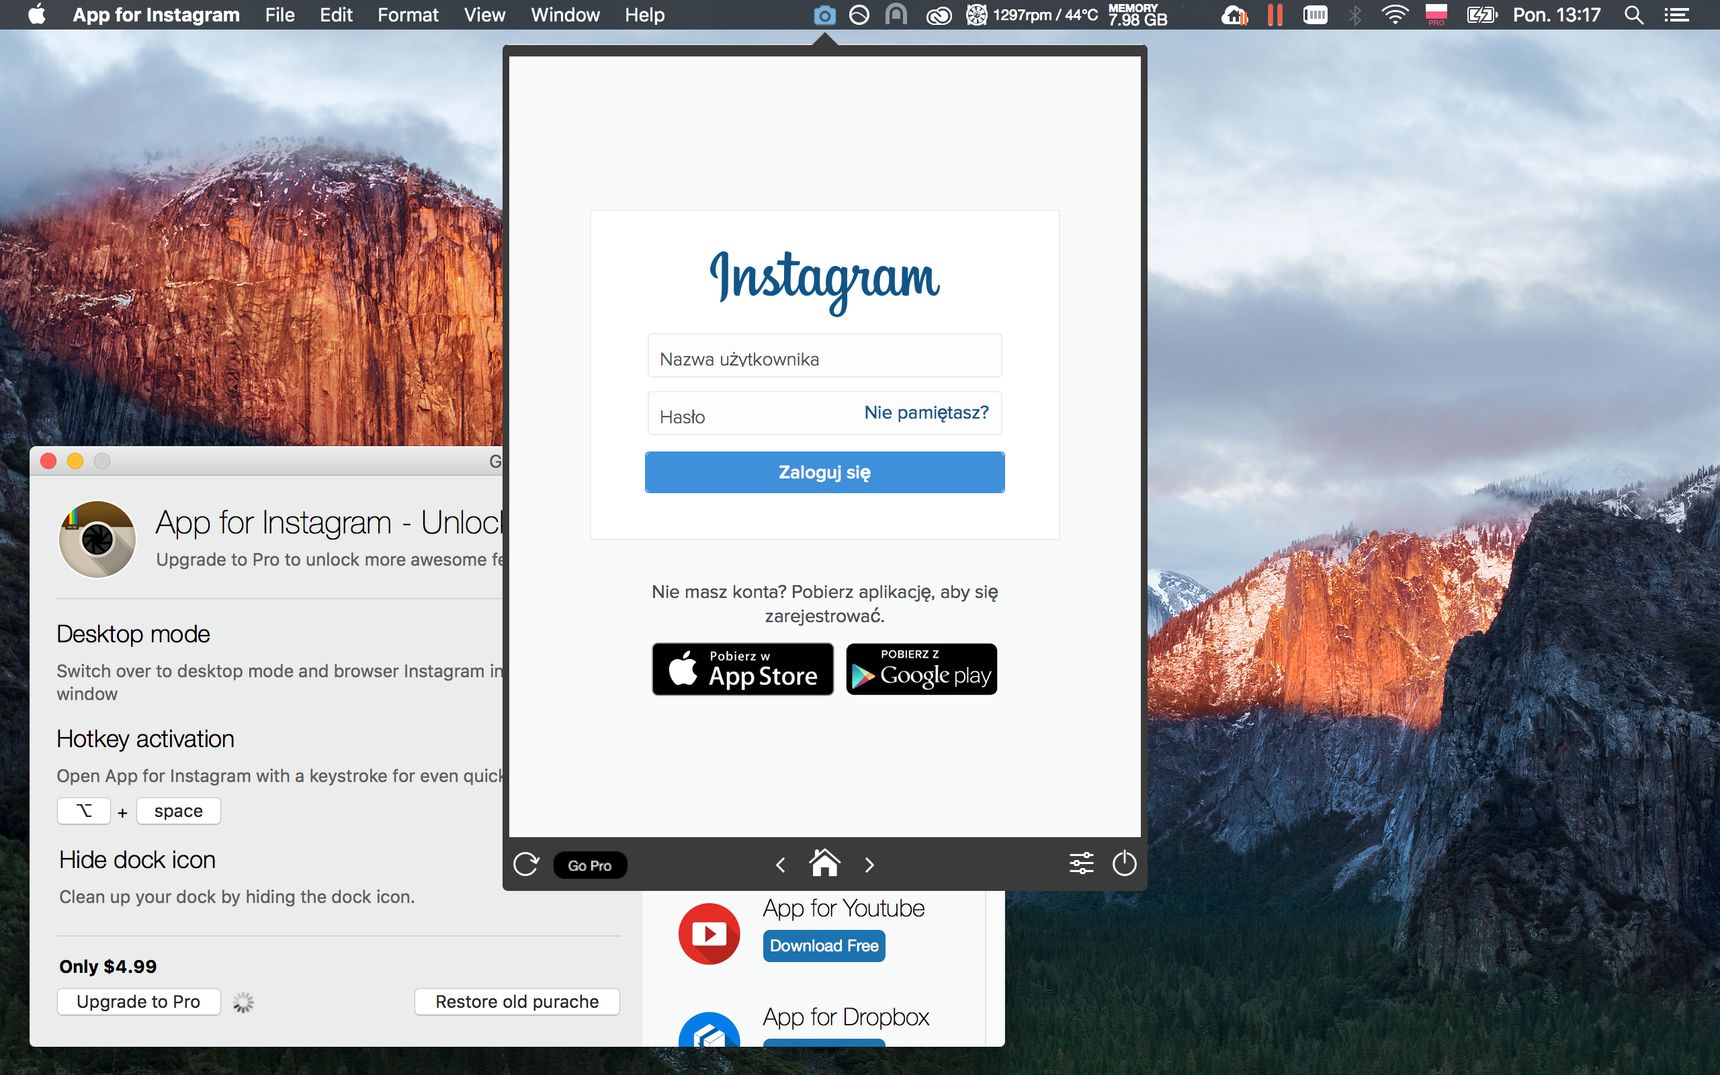Click the Upgrade to Pro button
1720x1075 pixels.
point(138,1001)
